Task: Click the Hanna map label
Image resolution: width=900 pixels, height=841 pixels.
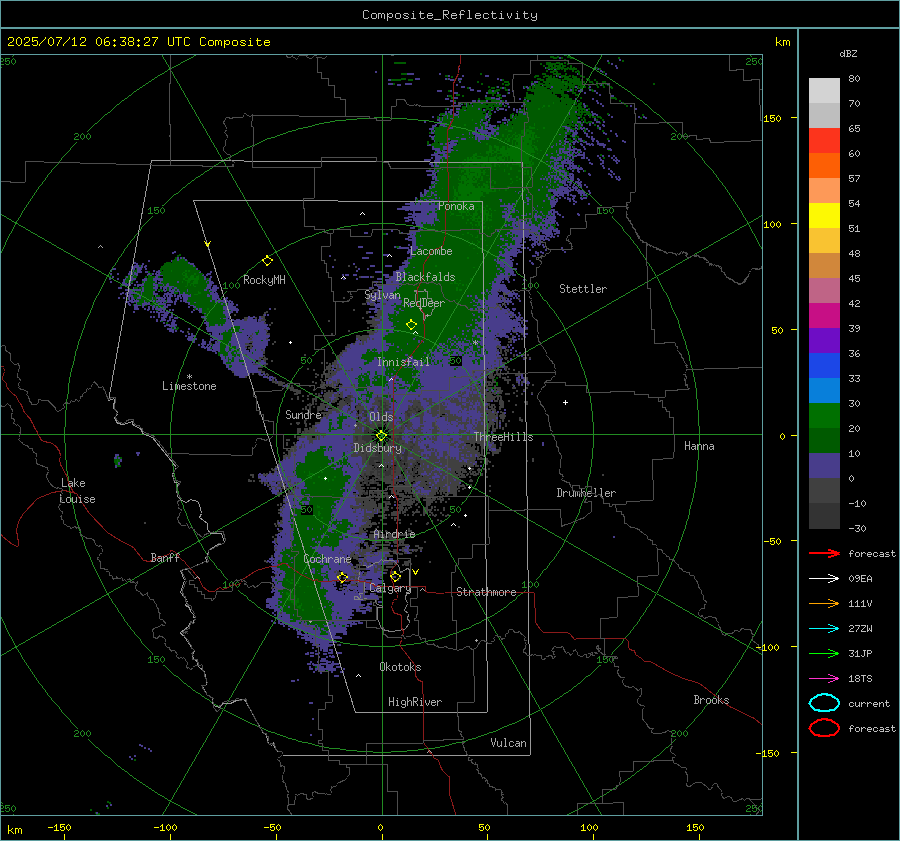Action: [x=699, y=446]
